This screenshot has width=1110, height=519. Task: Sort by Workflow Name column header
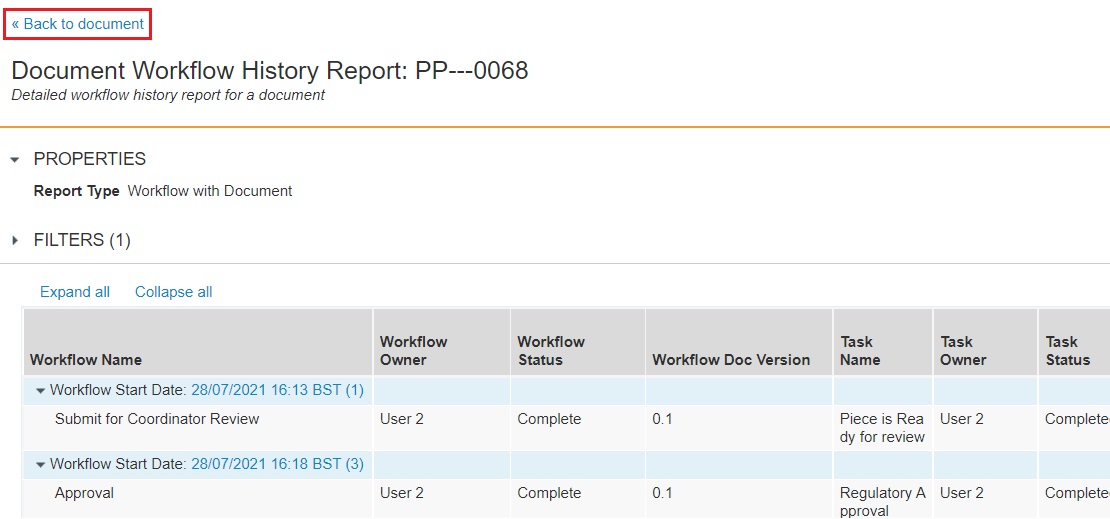(x=86, y=360)
